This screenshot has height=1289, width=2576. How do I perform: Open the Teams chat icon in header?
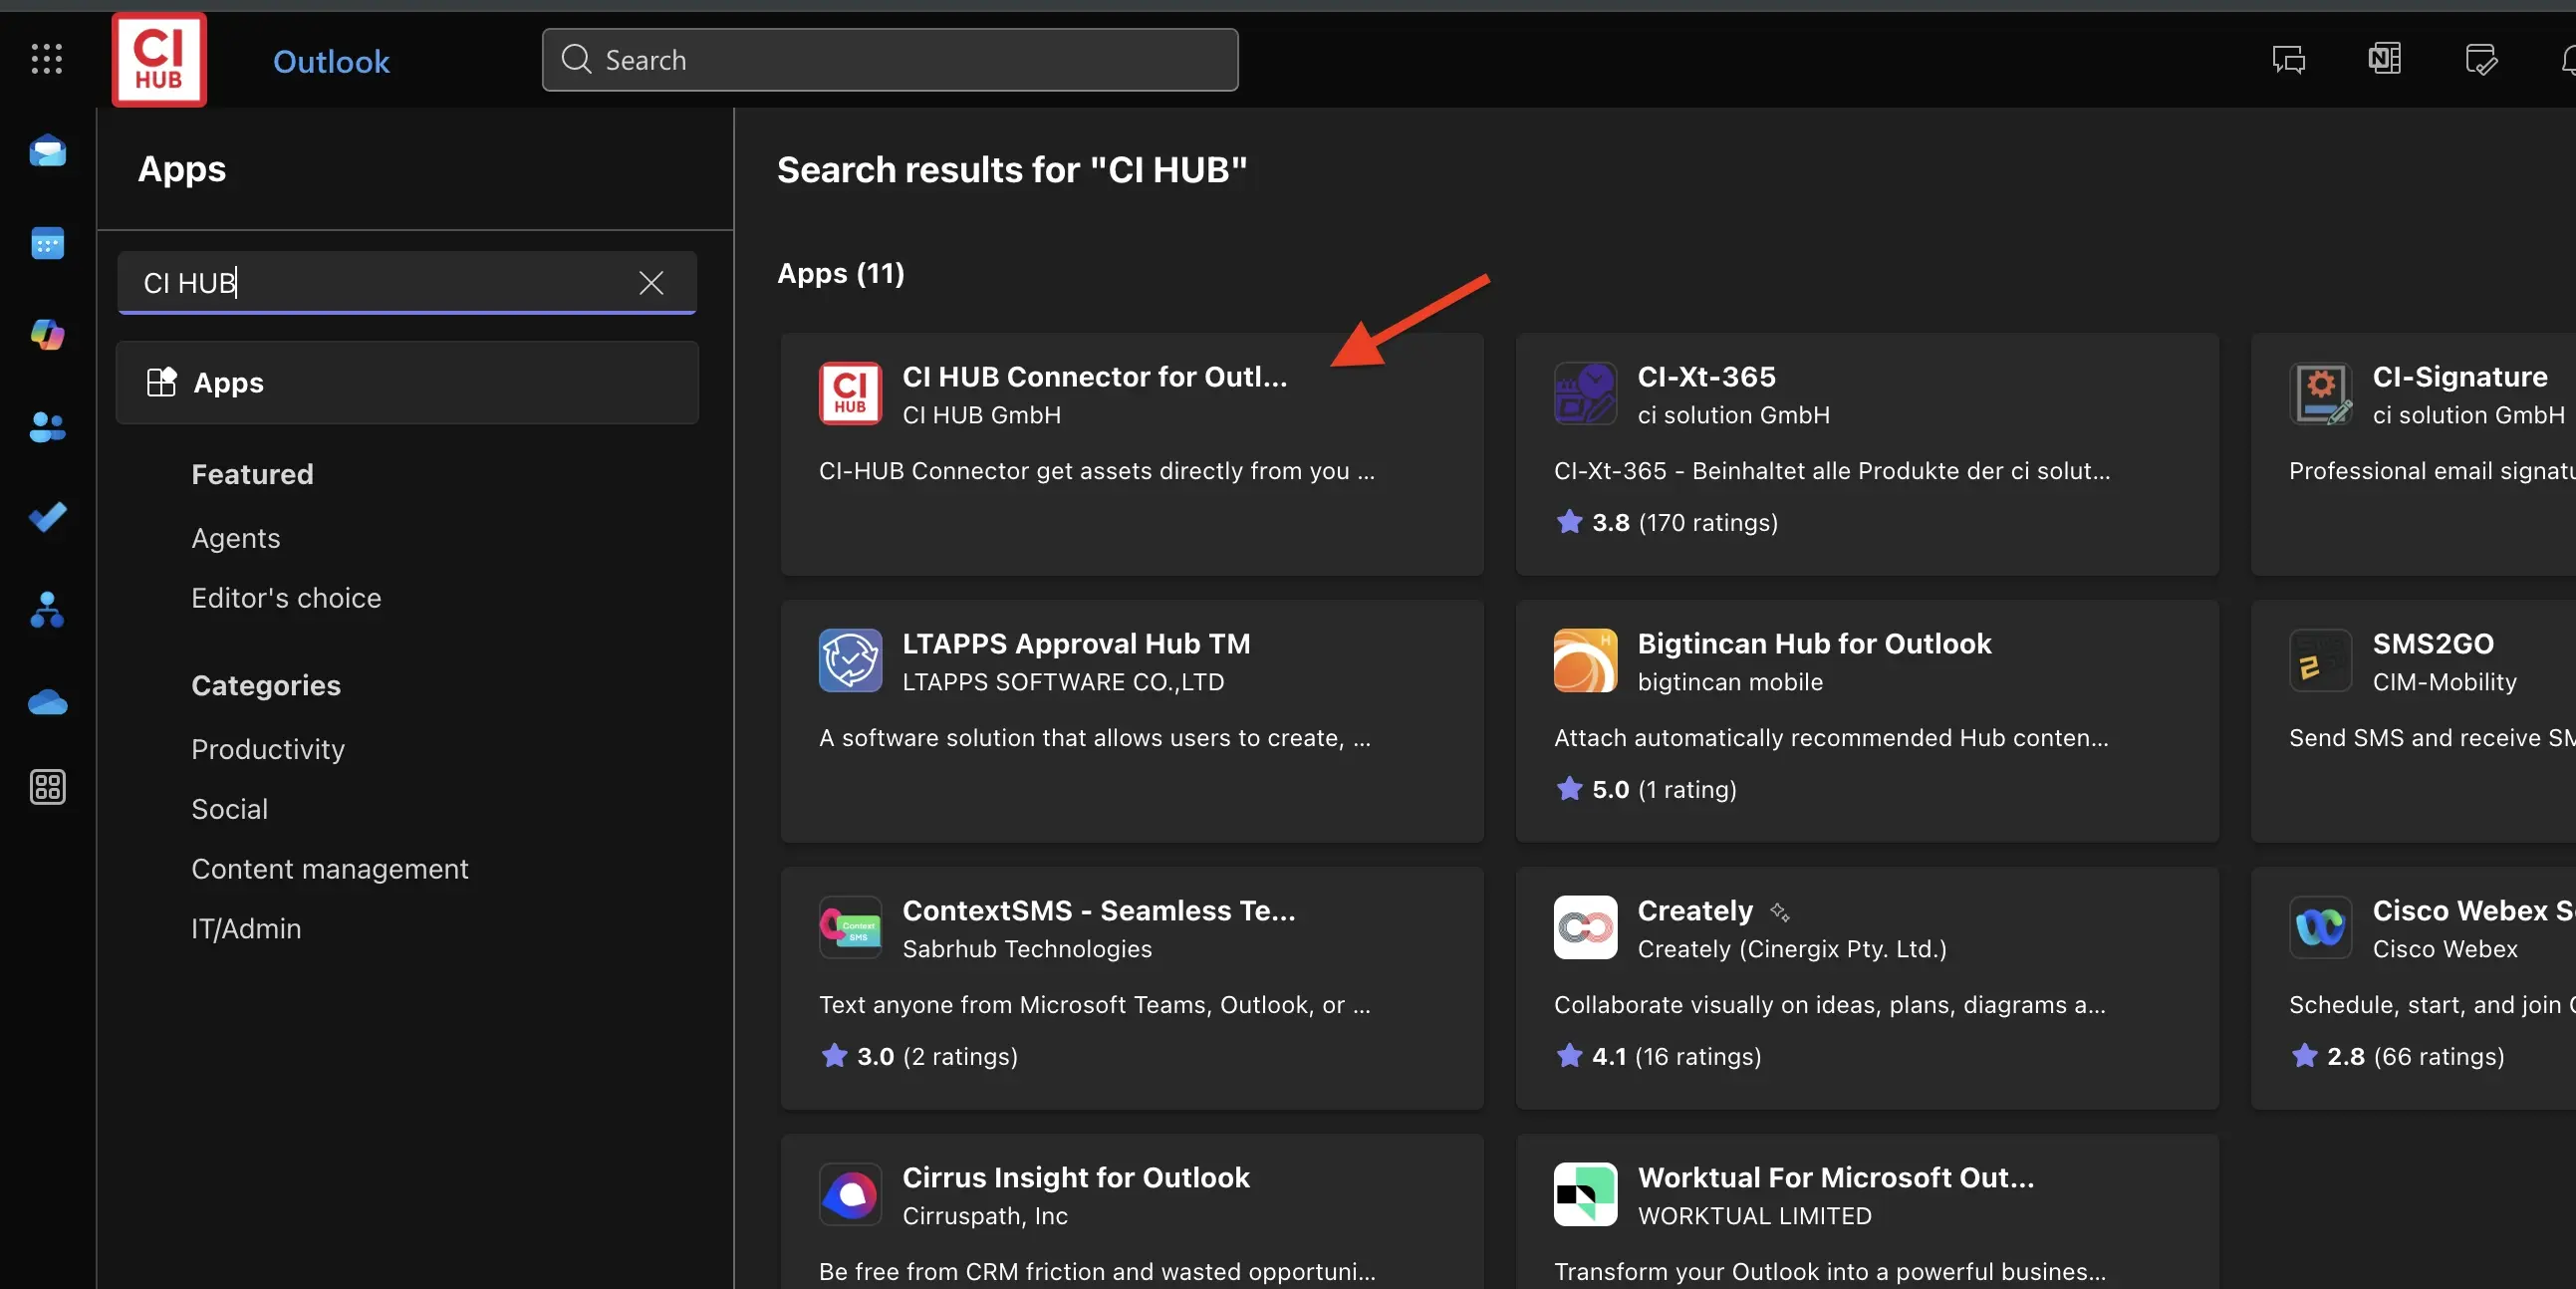click(x=2288, y=60)
